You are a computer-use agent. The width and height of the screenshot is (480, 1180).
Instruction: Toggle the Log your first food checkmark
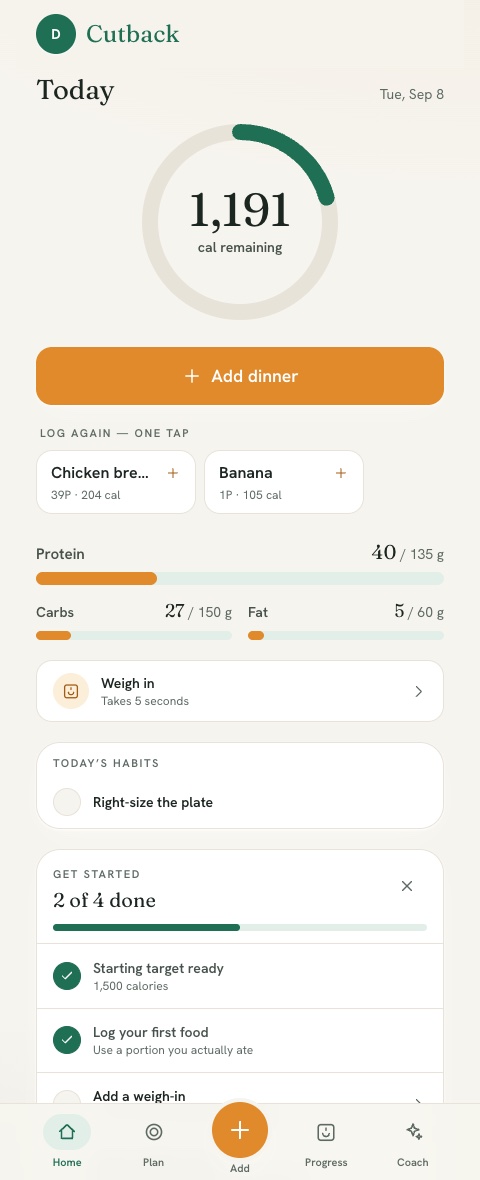pos(67,1040)
